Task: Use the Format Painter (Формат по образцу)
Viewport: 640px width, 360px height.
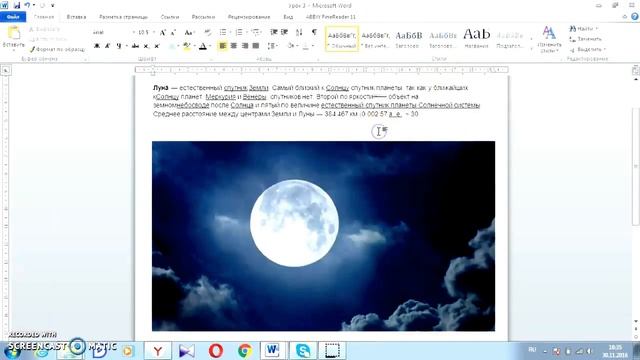Action: coord(58,49)
